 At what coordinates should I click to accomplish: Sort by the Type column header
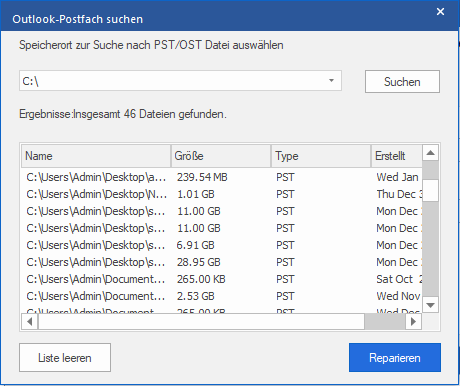coord(321,156)
